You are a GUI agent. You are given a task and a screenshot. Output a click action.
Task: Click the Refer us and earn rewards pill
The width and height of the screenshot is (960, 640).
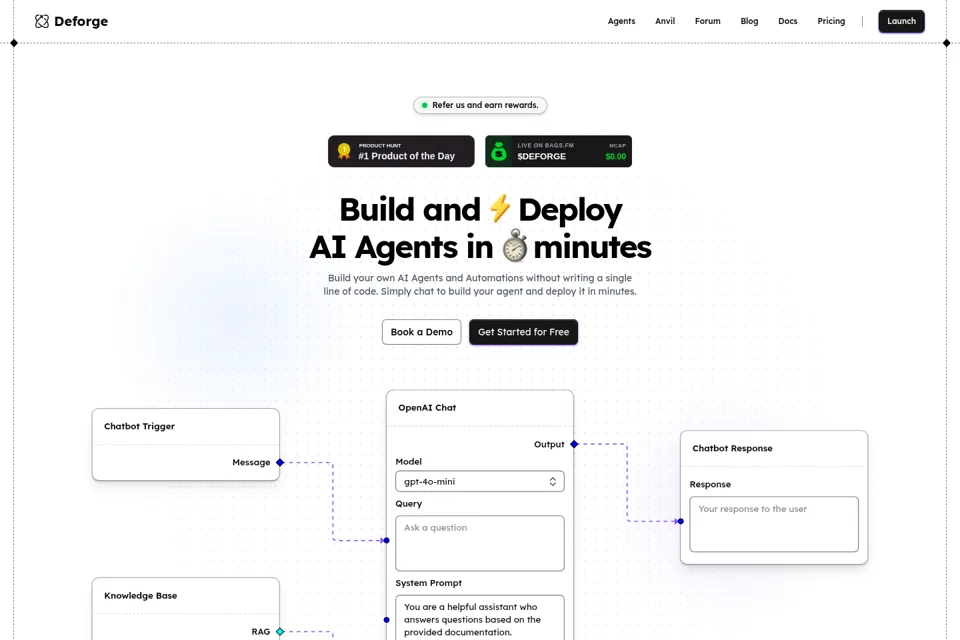[x=480, y=105]
